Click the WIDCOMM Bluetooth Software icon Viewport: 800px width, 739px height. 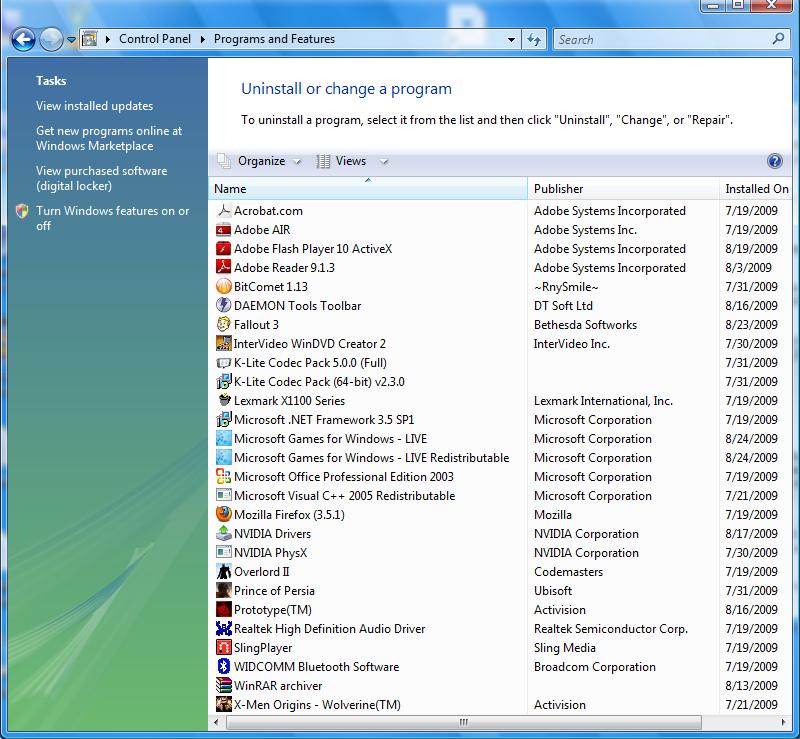[x=222, y=667]
